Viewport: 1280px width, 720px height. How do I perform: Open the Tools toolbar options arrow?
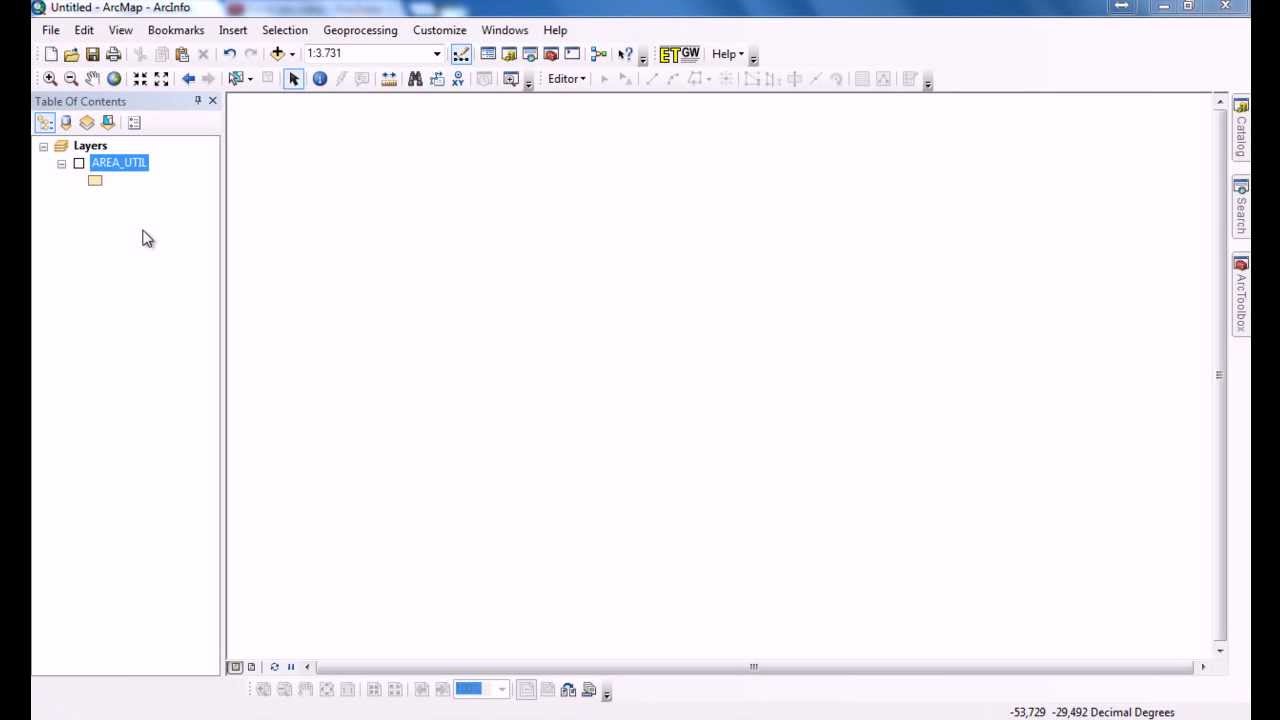pos(528,84)
